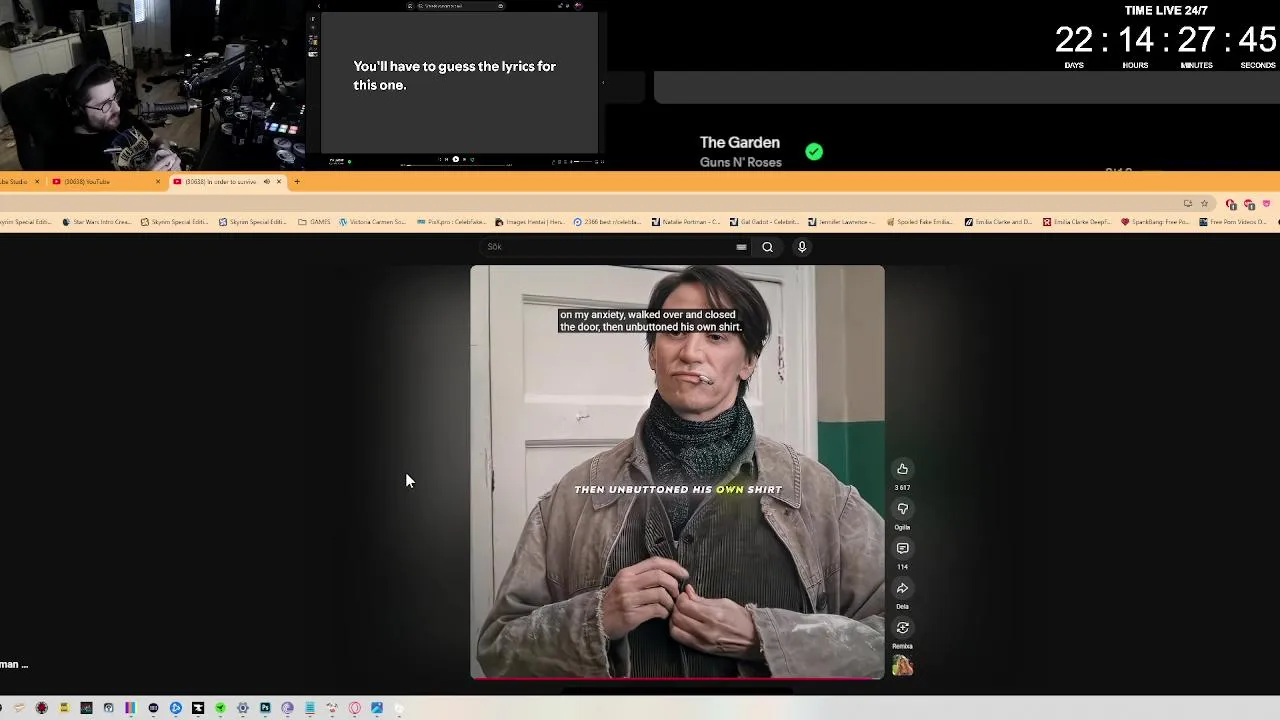Open the sound thumbnail below Remixa
Image resolution: width=1280 pixels, height=720 pixels.
click(x=902, y=666)
